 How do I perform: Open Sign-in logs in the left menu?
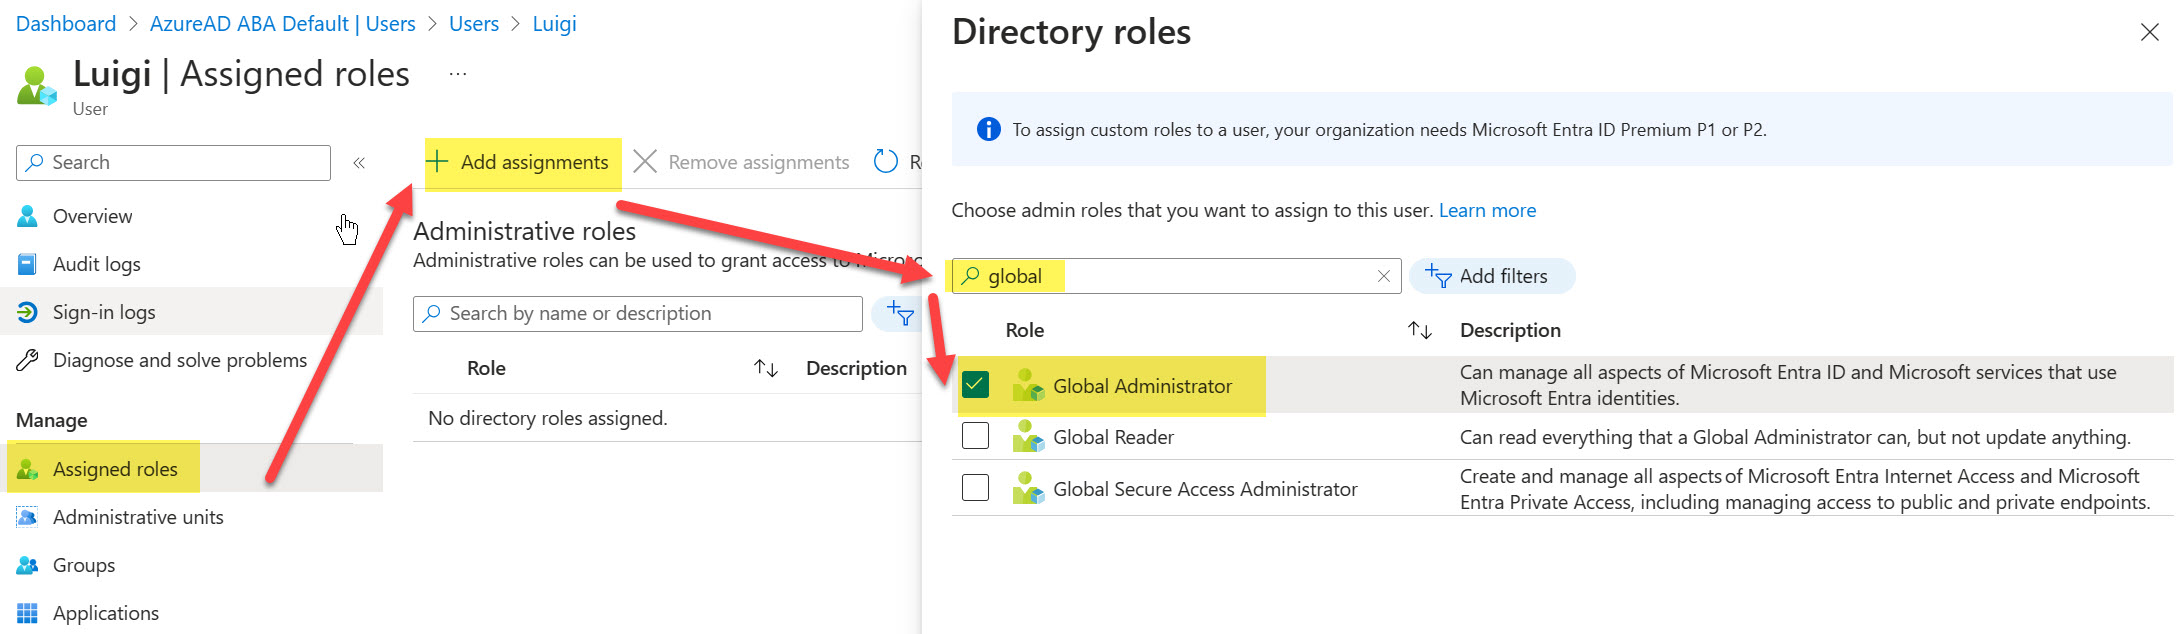pos(104,312)
